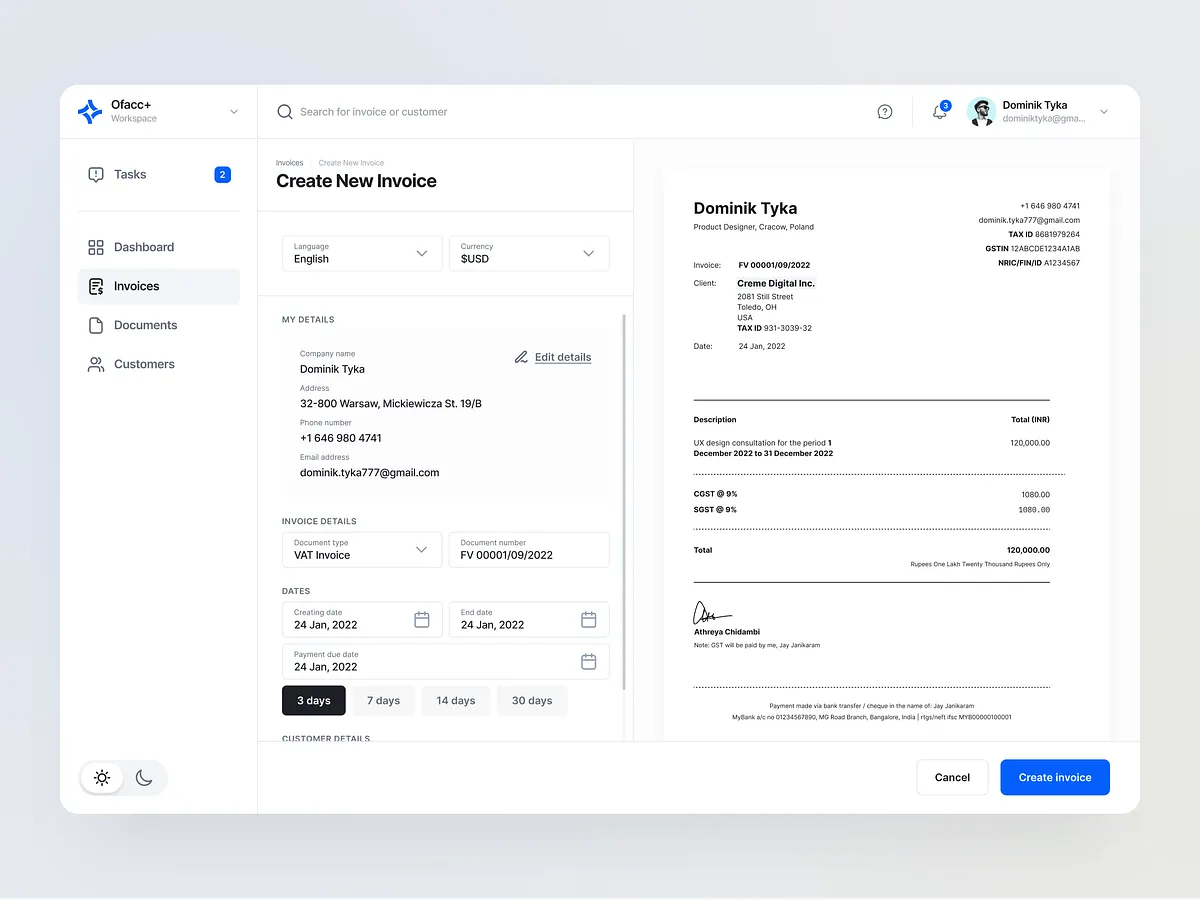
Task: Click the Cancel button
Action: point(952,777)
